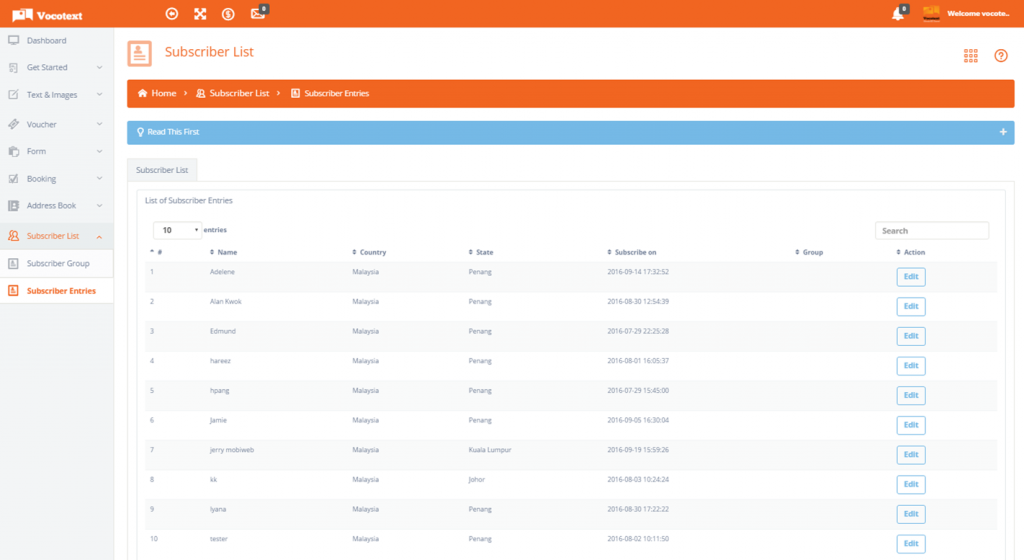Open the Subscriber Group menu item
The image size is (1024, 560).
coord(57,264)
